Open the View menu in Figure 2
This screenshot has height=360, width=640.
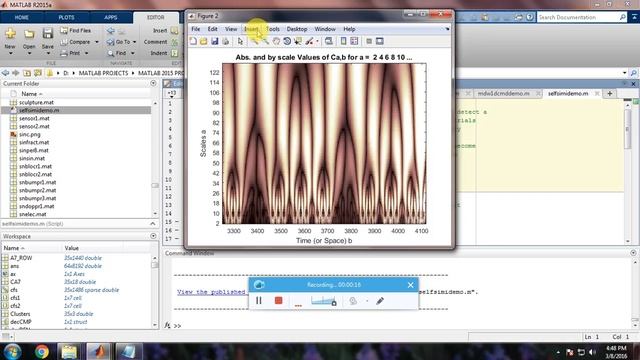[x=231, y=29]
